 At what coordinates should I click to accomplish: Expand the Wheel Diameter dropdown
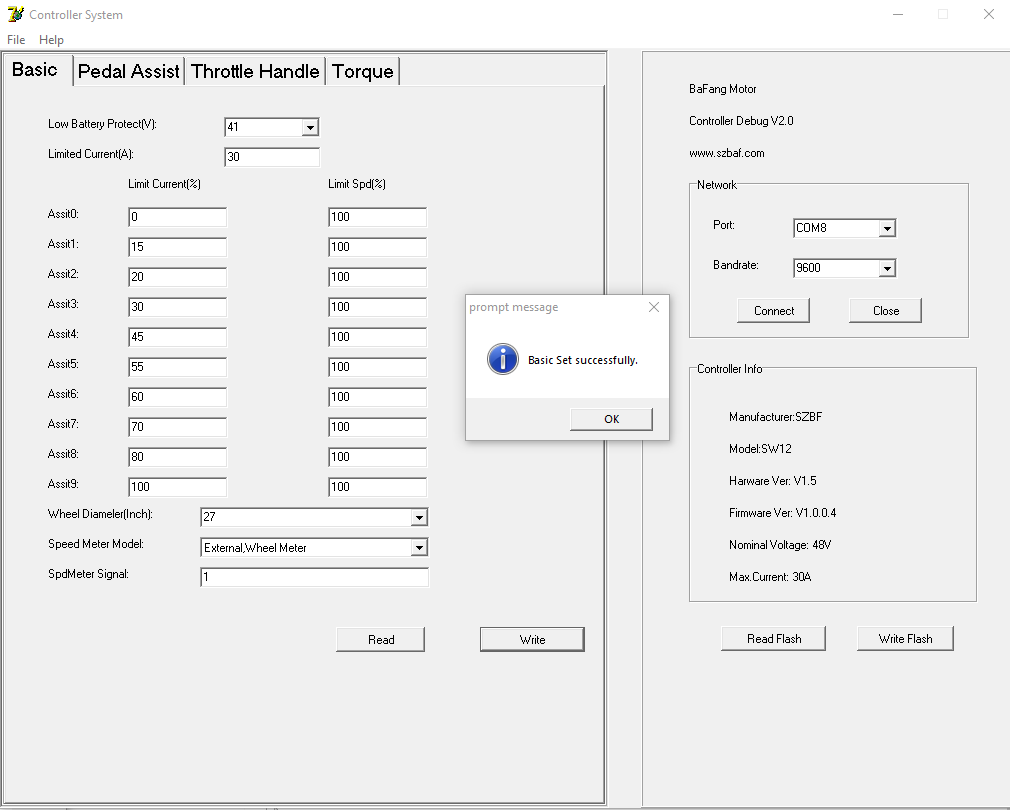click(419, 517)
